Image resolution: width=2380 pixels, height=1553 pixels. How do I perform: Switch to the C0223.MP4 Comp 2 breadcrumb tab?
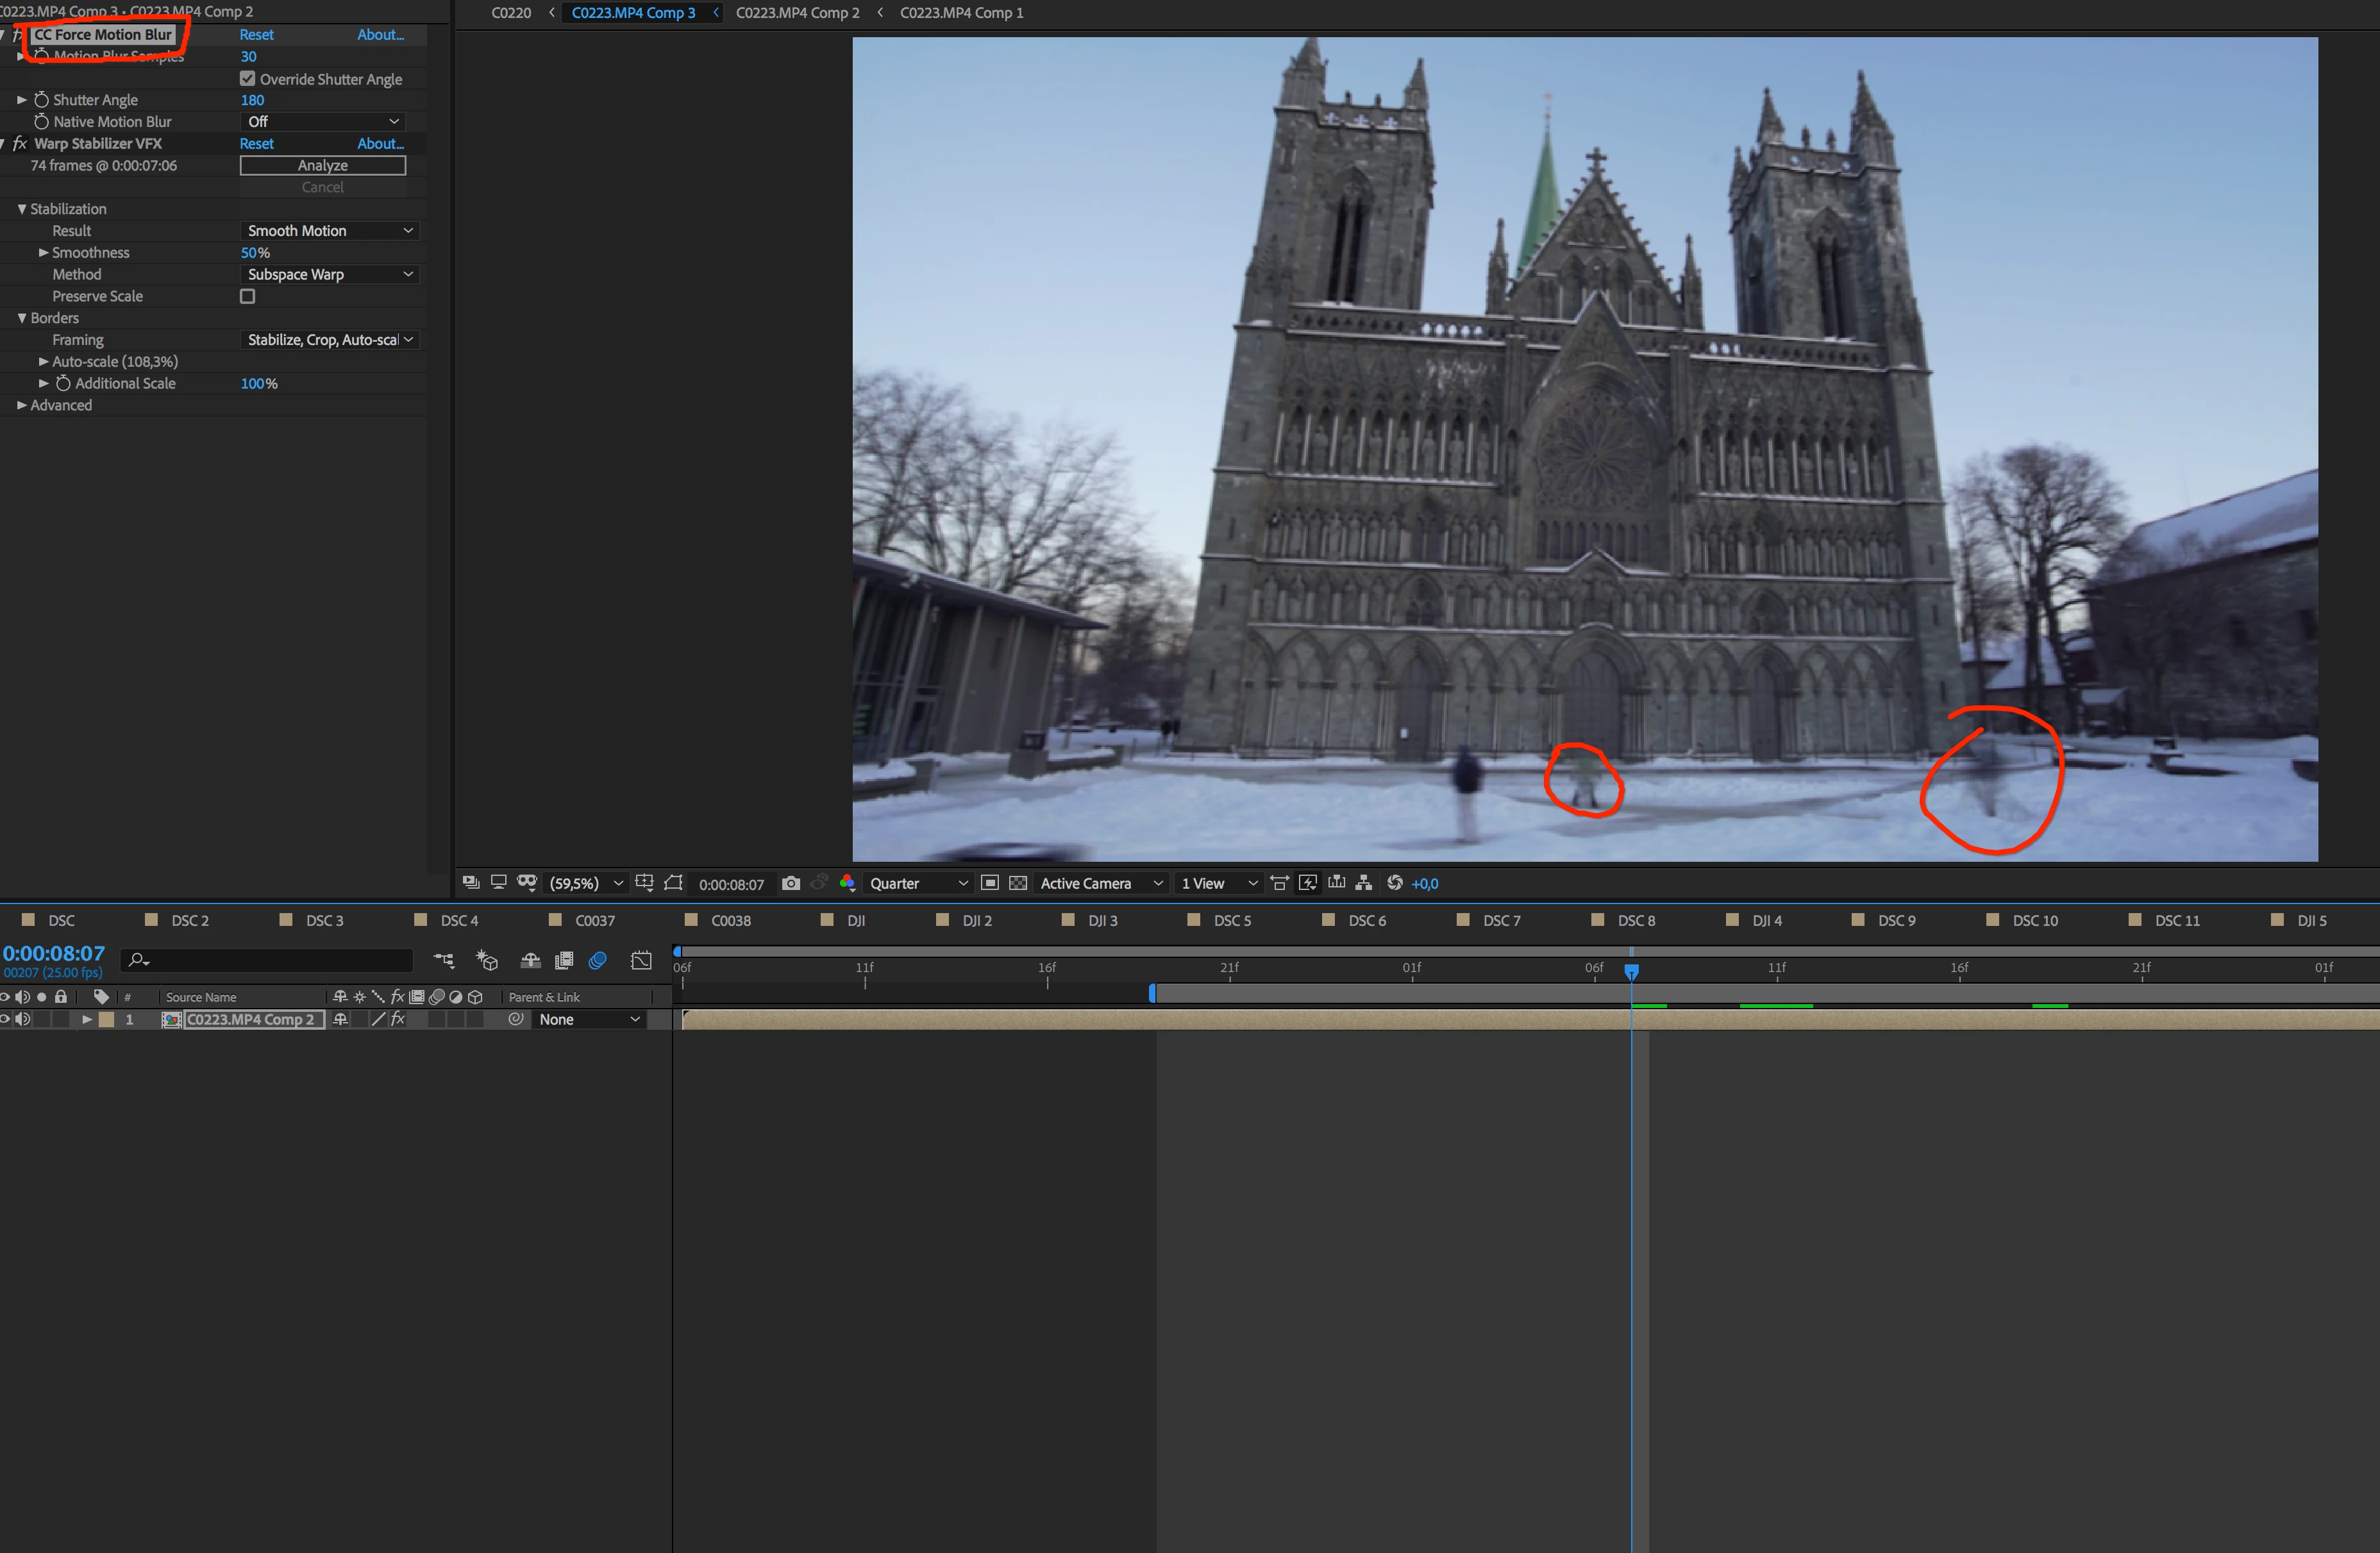[x=797, y=13]
